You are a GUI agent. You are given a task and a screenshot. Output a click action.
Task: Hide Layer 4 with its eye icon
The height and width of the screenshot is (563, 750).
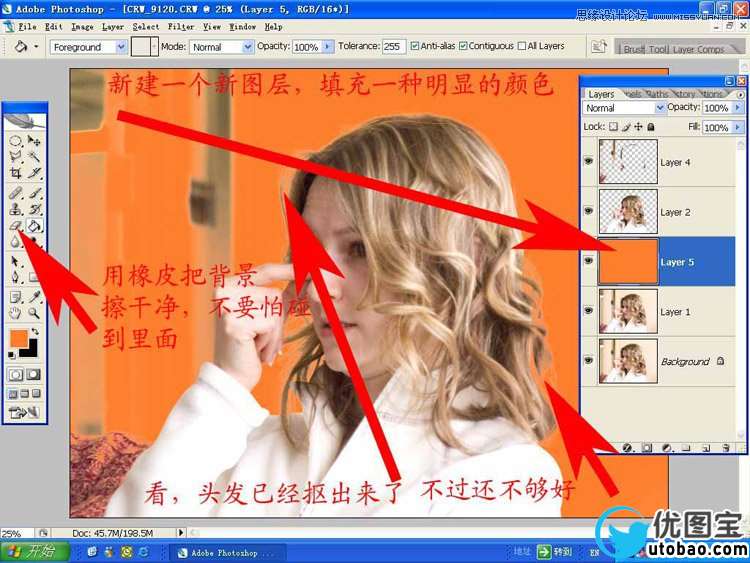589,161
